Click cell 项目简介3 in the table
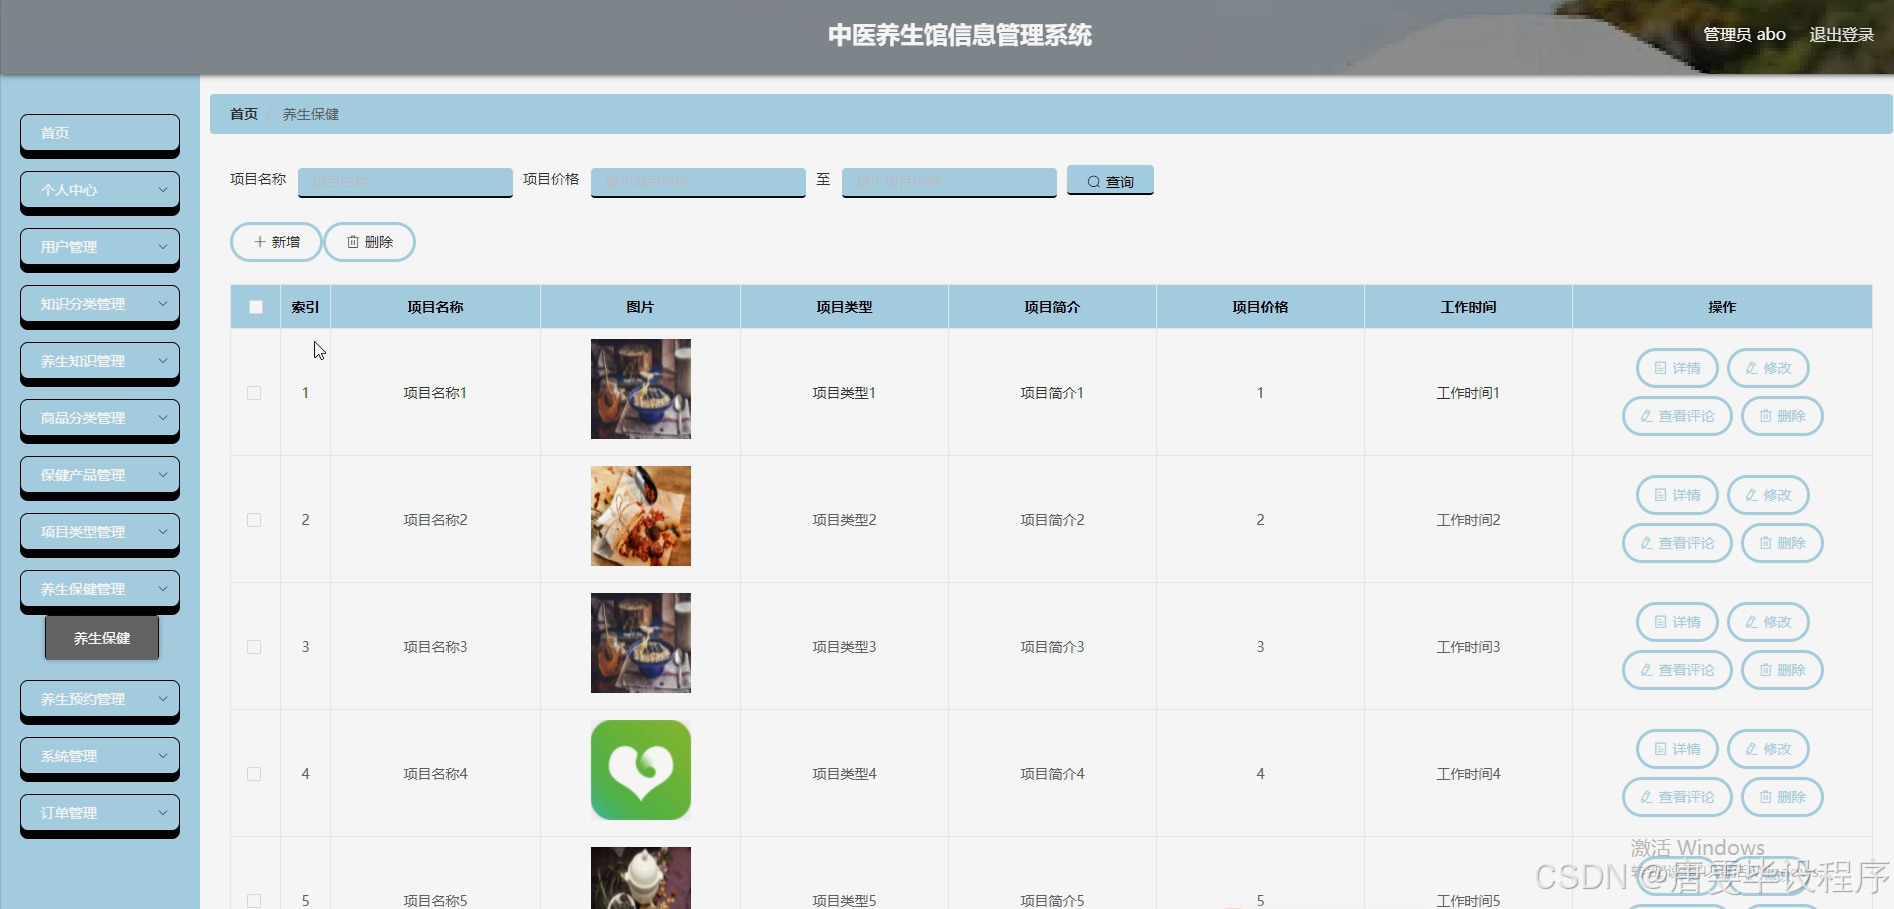1894x909 pixels. coord(1052,647)
